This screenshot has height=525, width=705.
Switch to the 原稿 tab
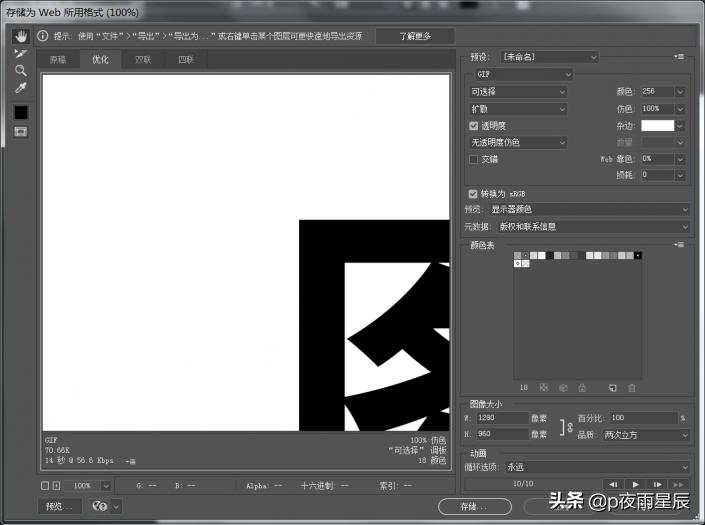pos(58,59)
